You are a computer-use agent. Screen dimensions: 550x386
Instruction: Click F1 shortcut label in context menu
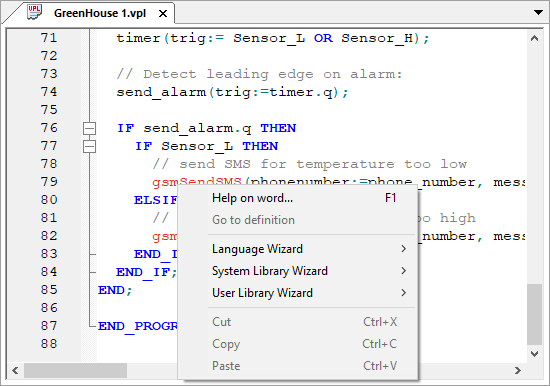click(390, 198)
